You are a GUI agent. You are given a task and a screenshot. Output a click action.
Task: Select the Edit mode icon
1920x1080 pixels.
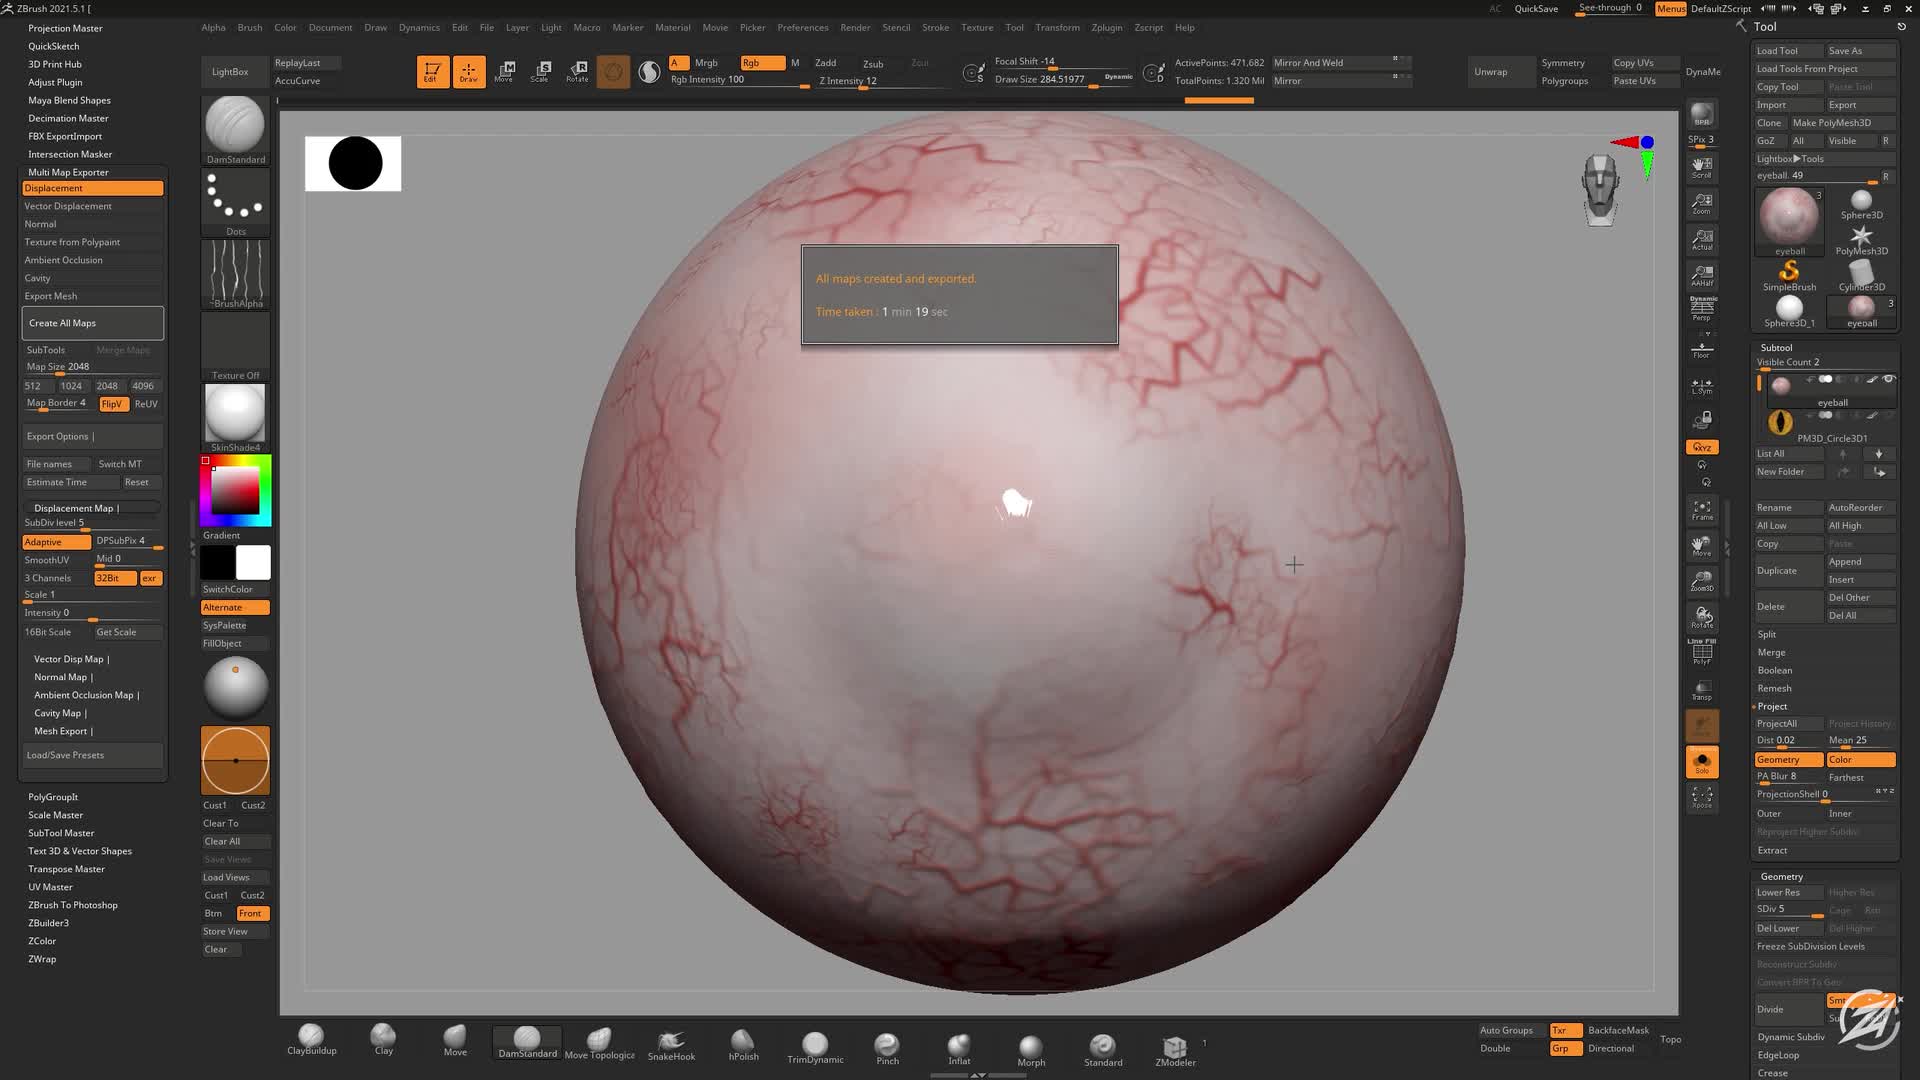point(432,71)
